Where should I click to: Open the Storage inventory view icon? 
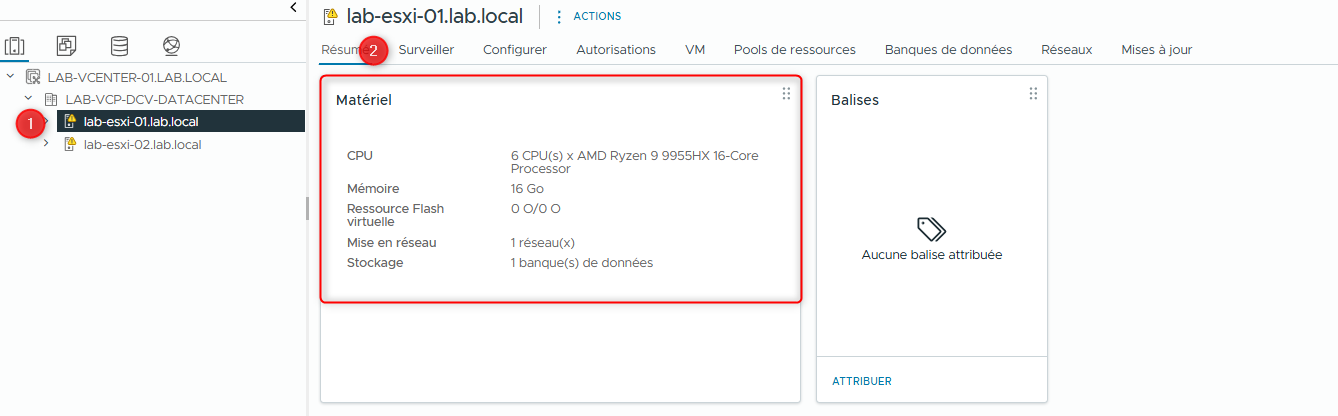[x=119, y=46]
